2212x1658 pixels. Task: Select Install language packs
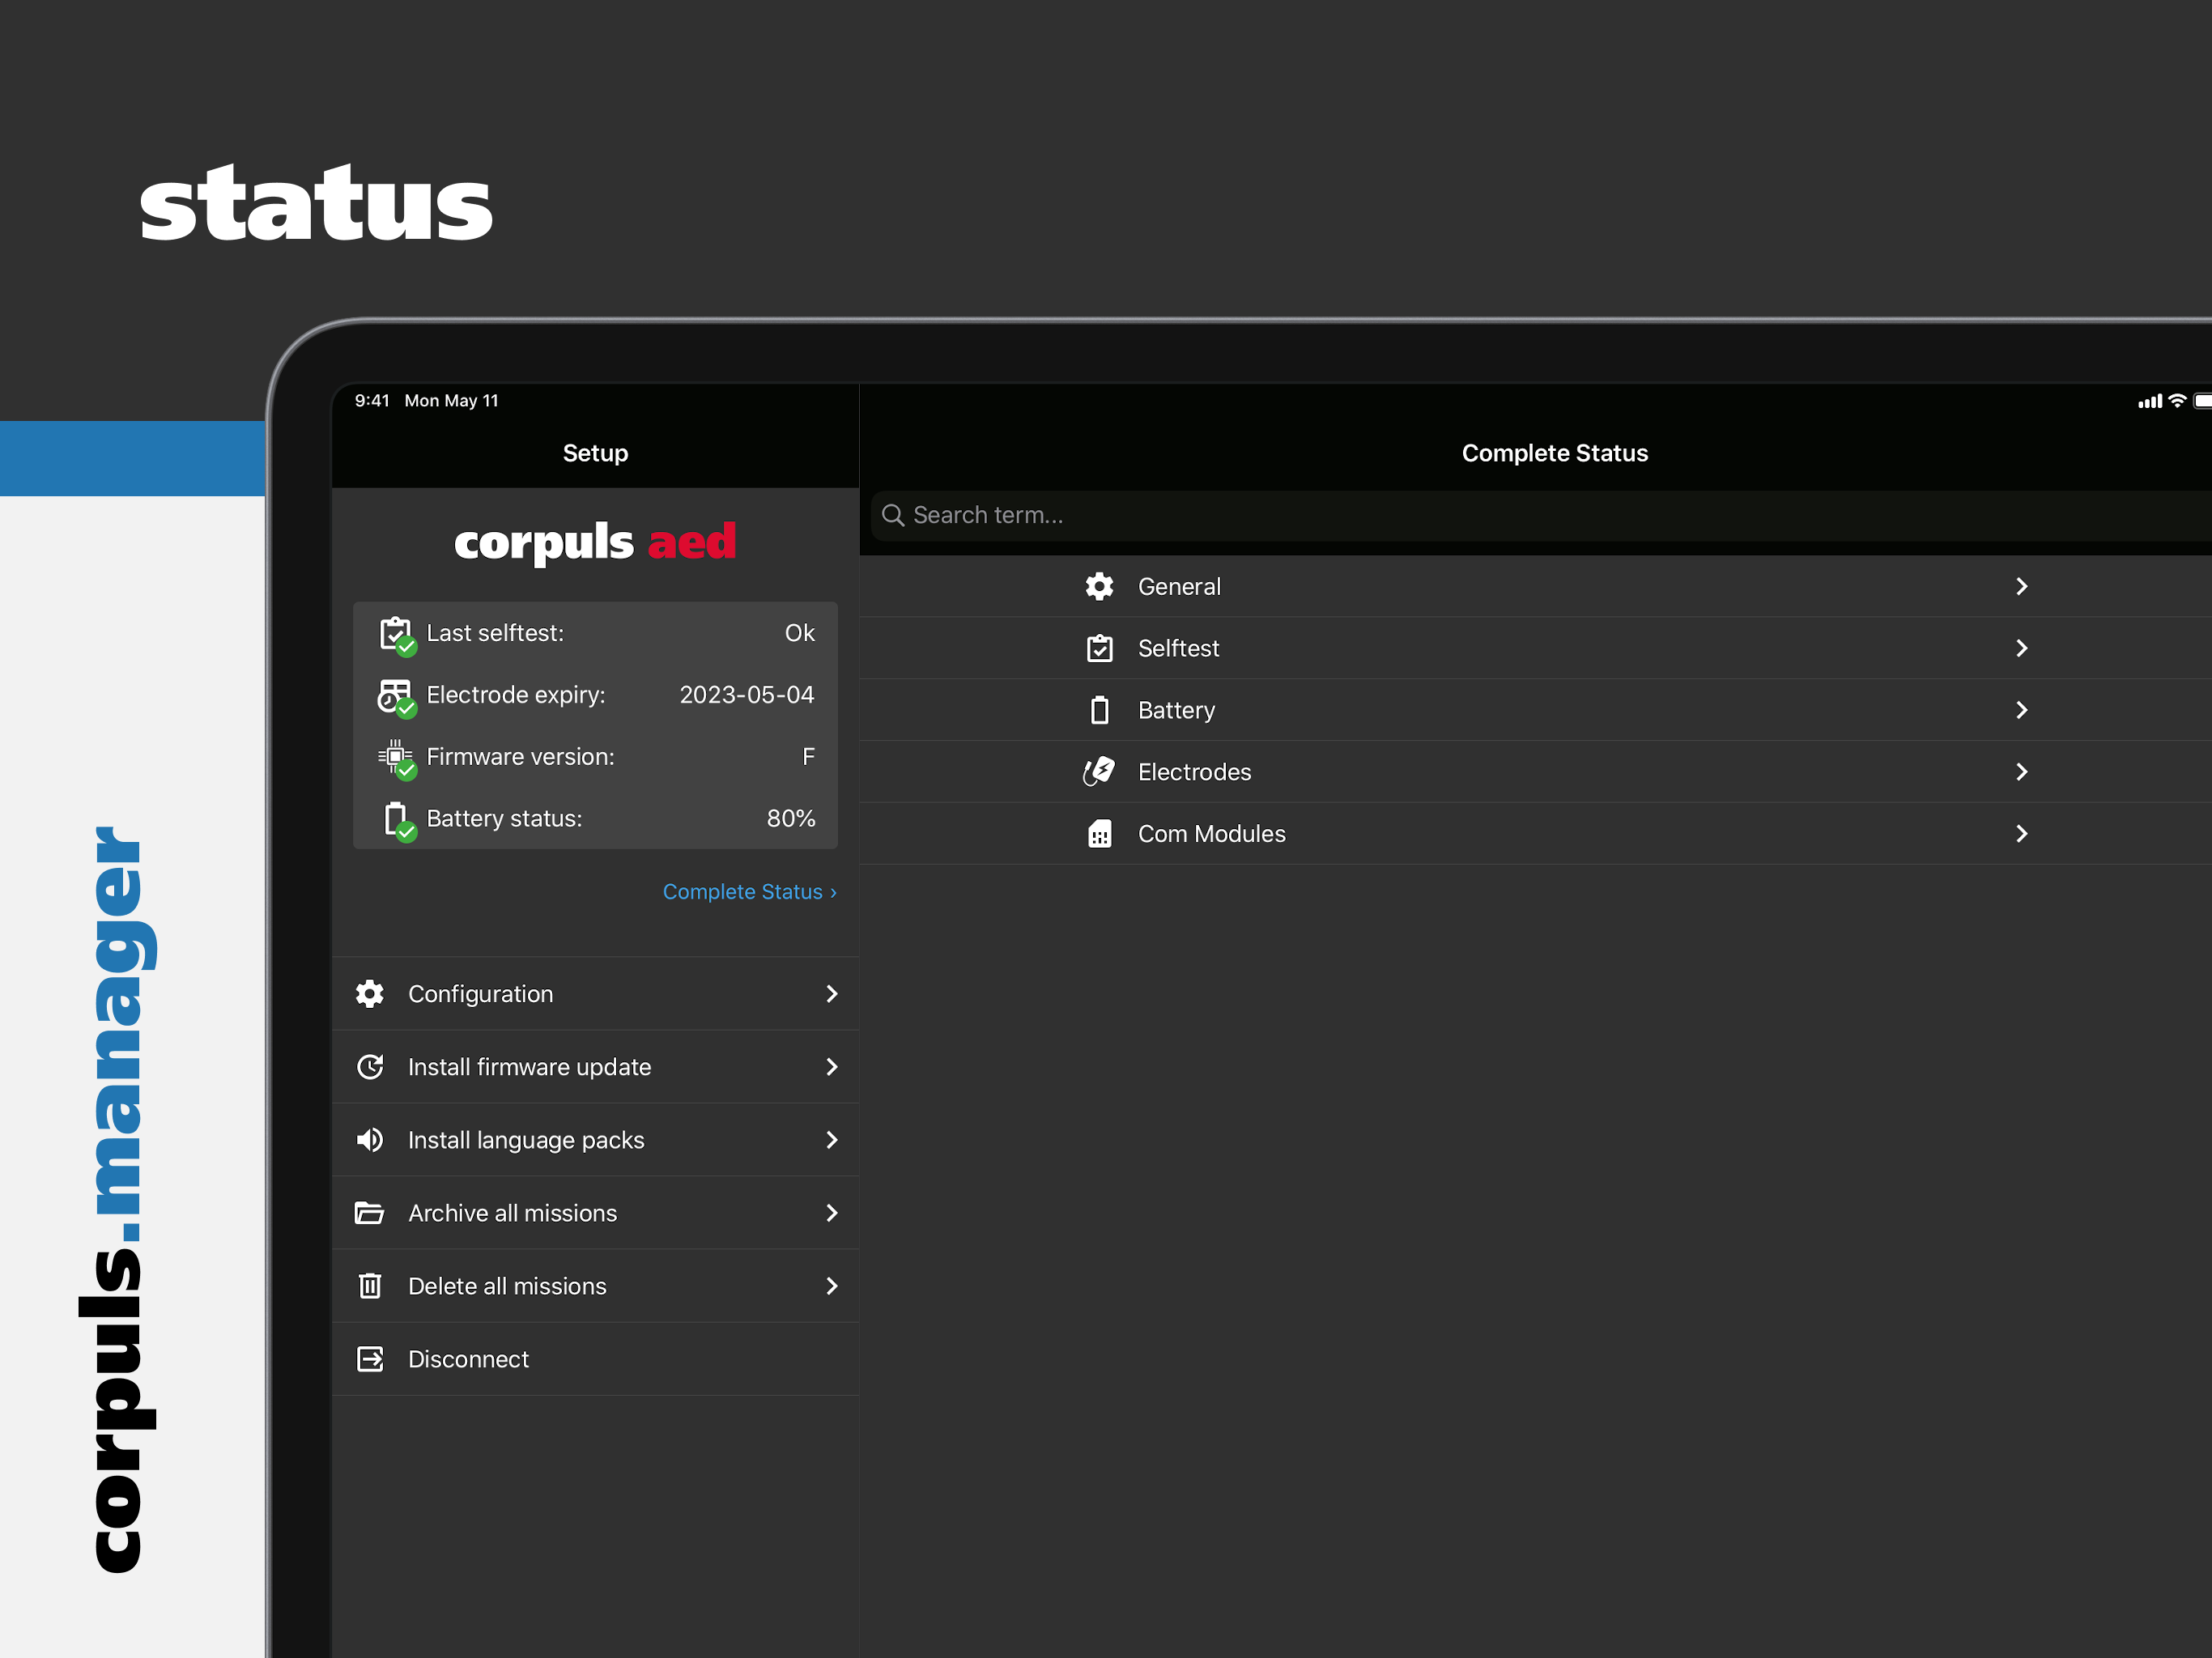596,1140
